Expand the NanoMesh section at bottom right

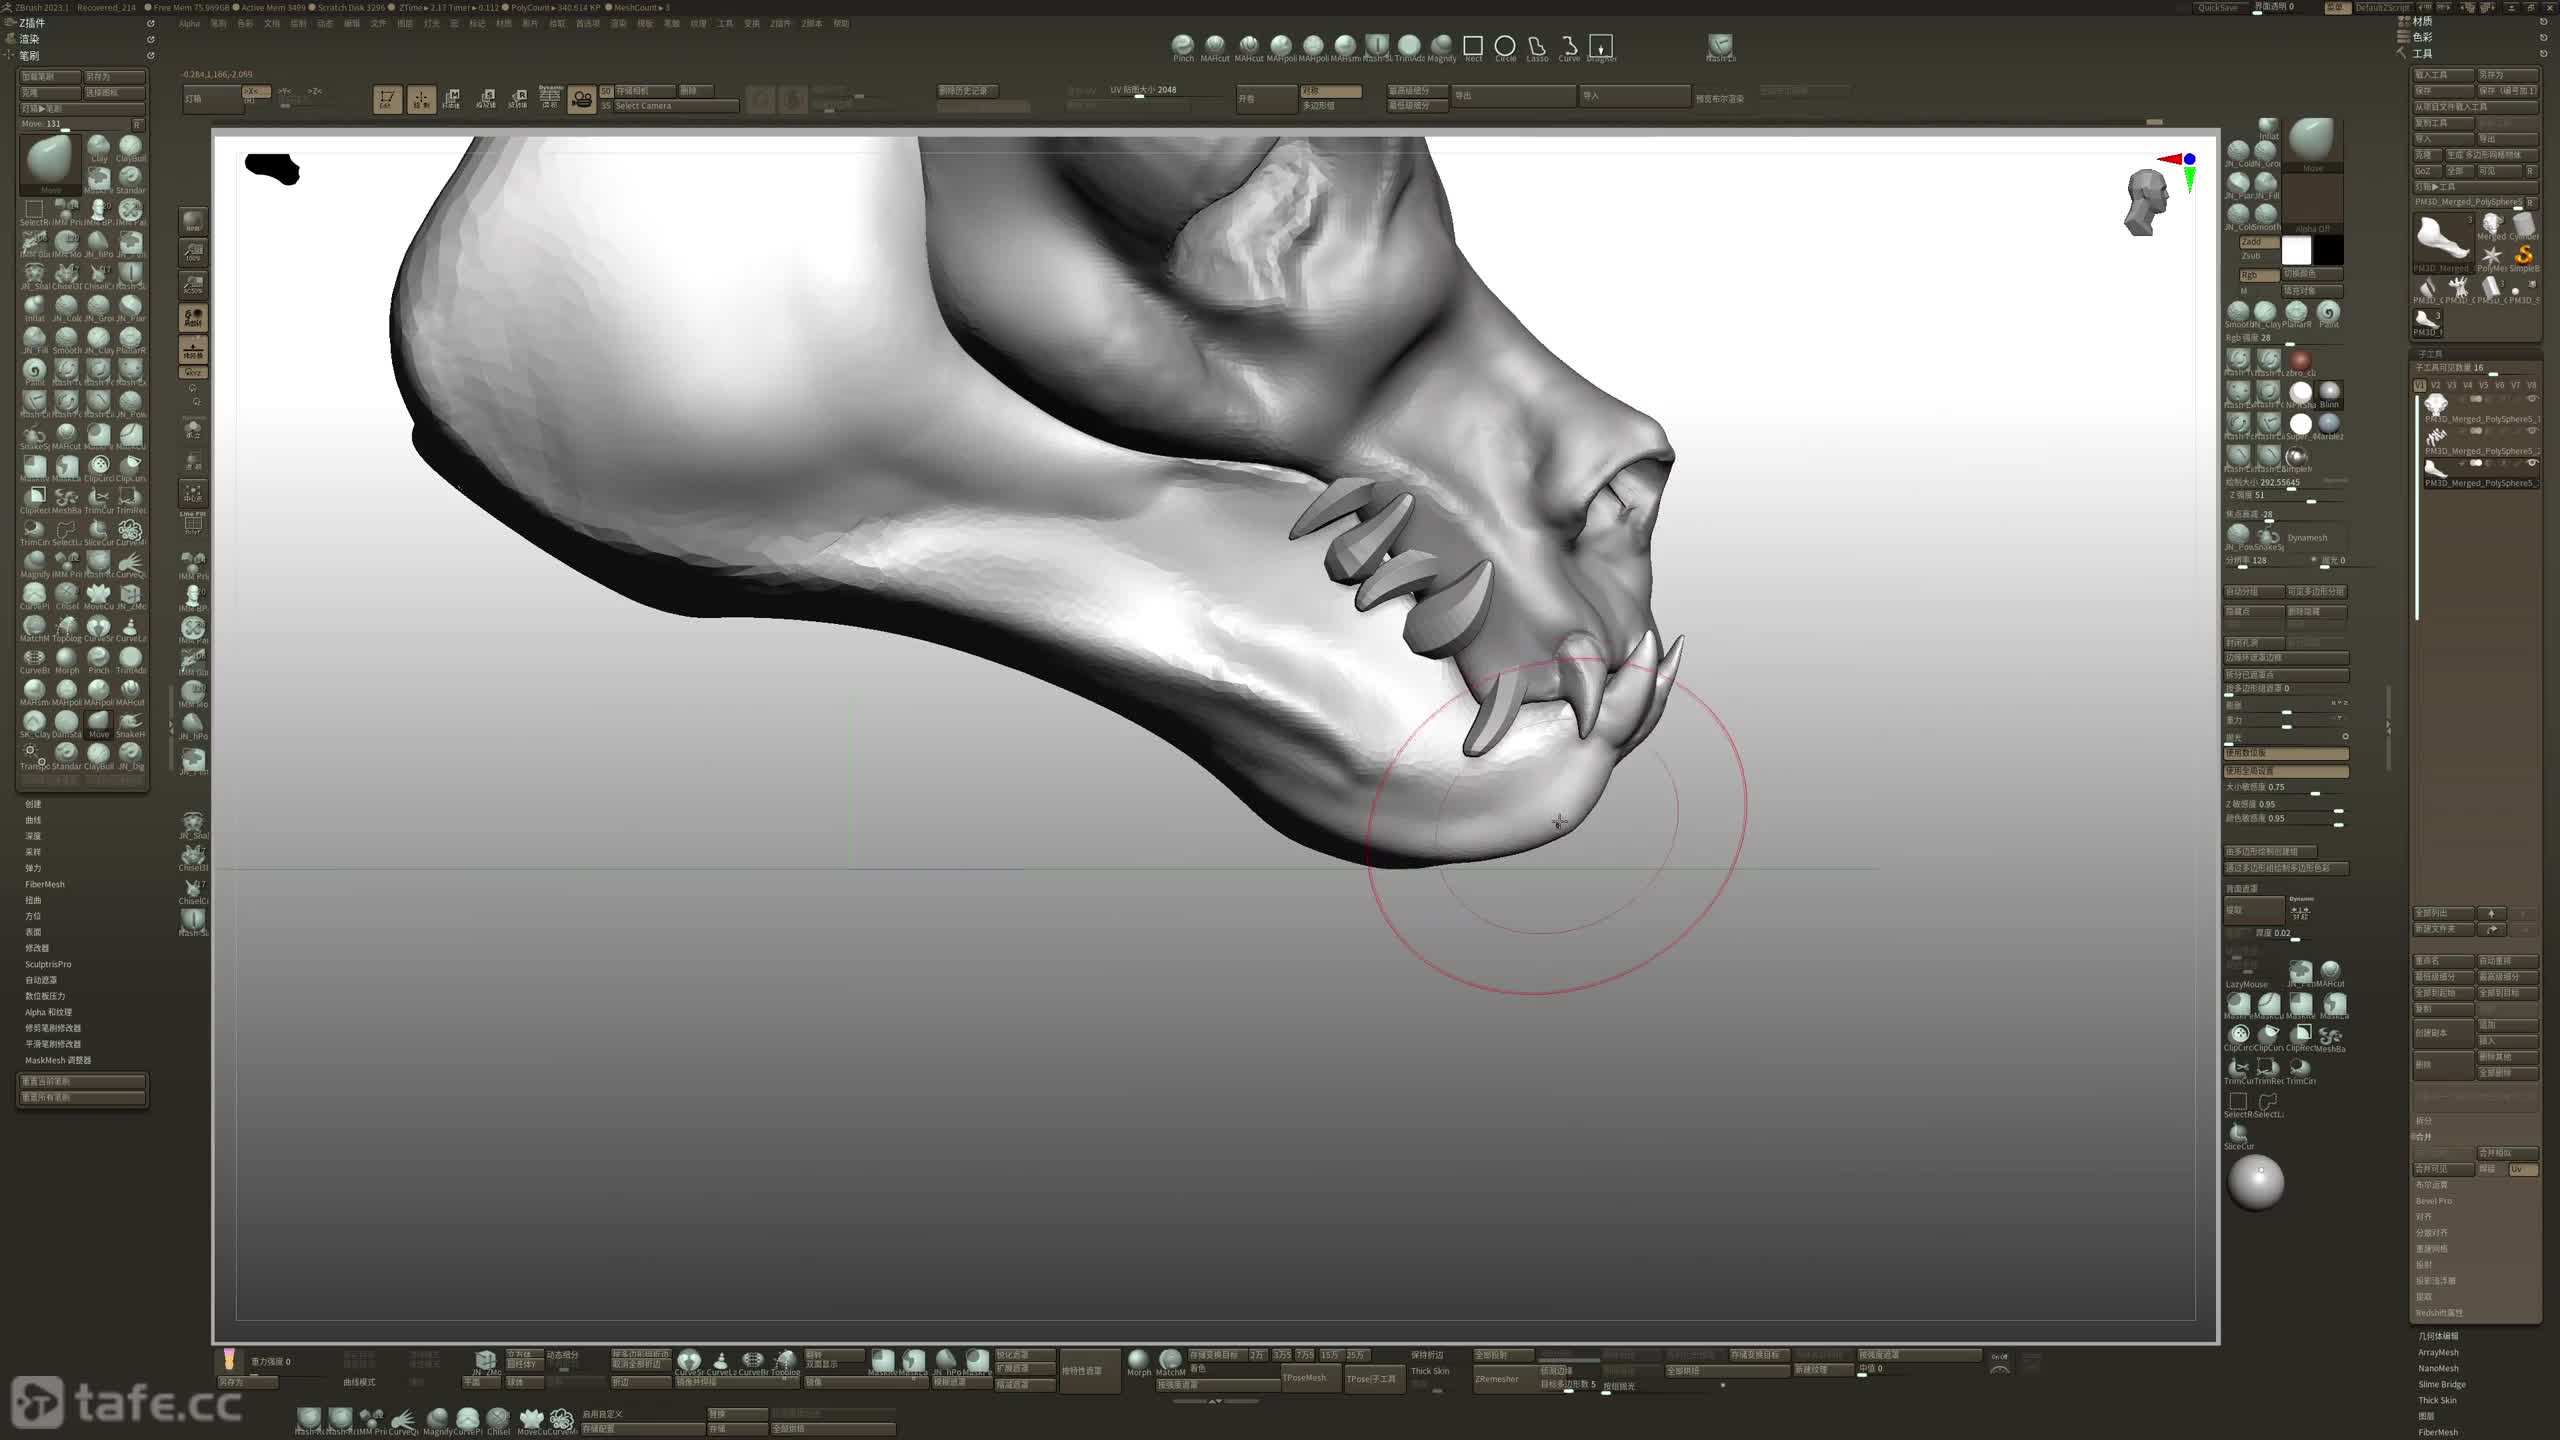tap(2438, 1368)
